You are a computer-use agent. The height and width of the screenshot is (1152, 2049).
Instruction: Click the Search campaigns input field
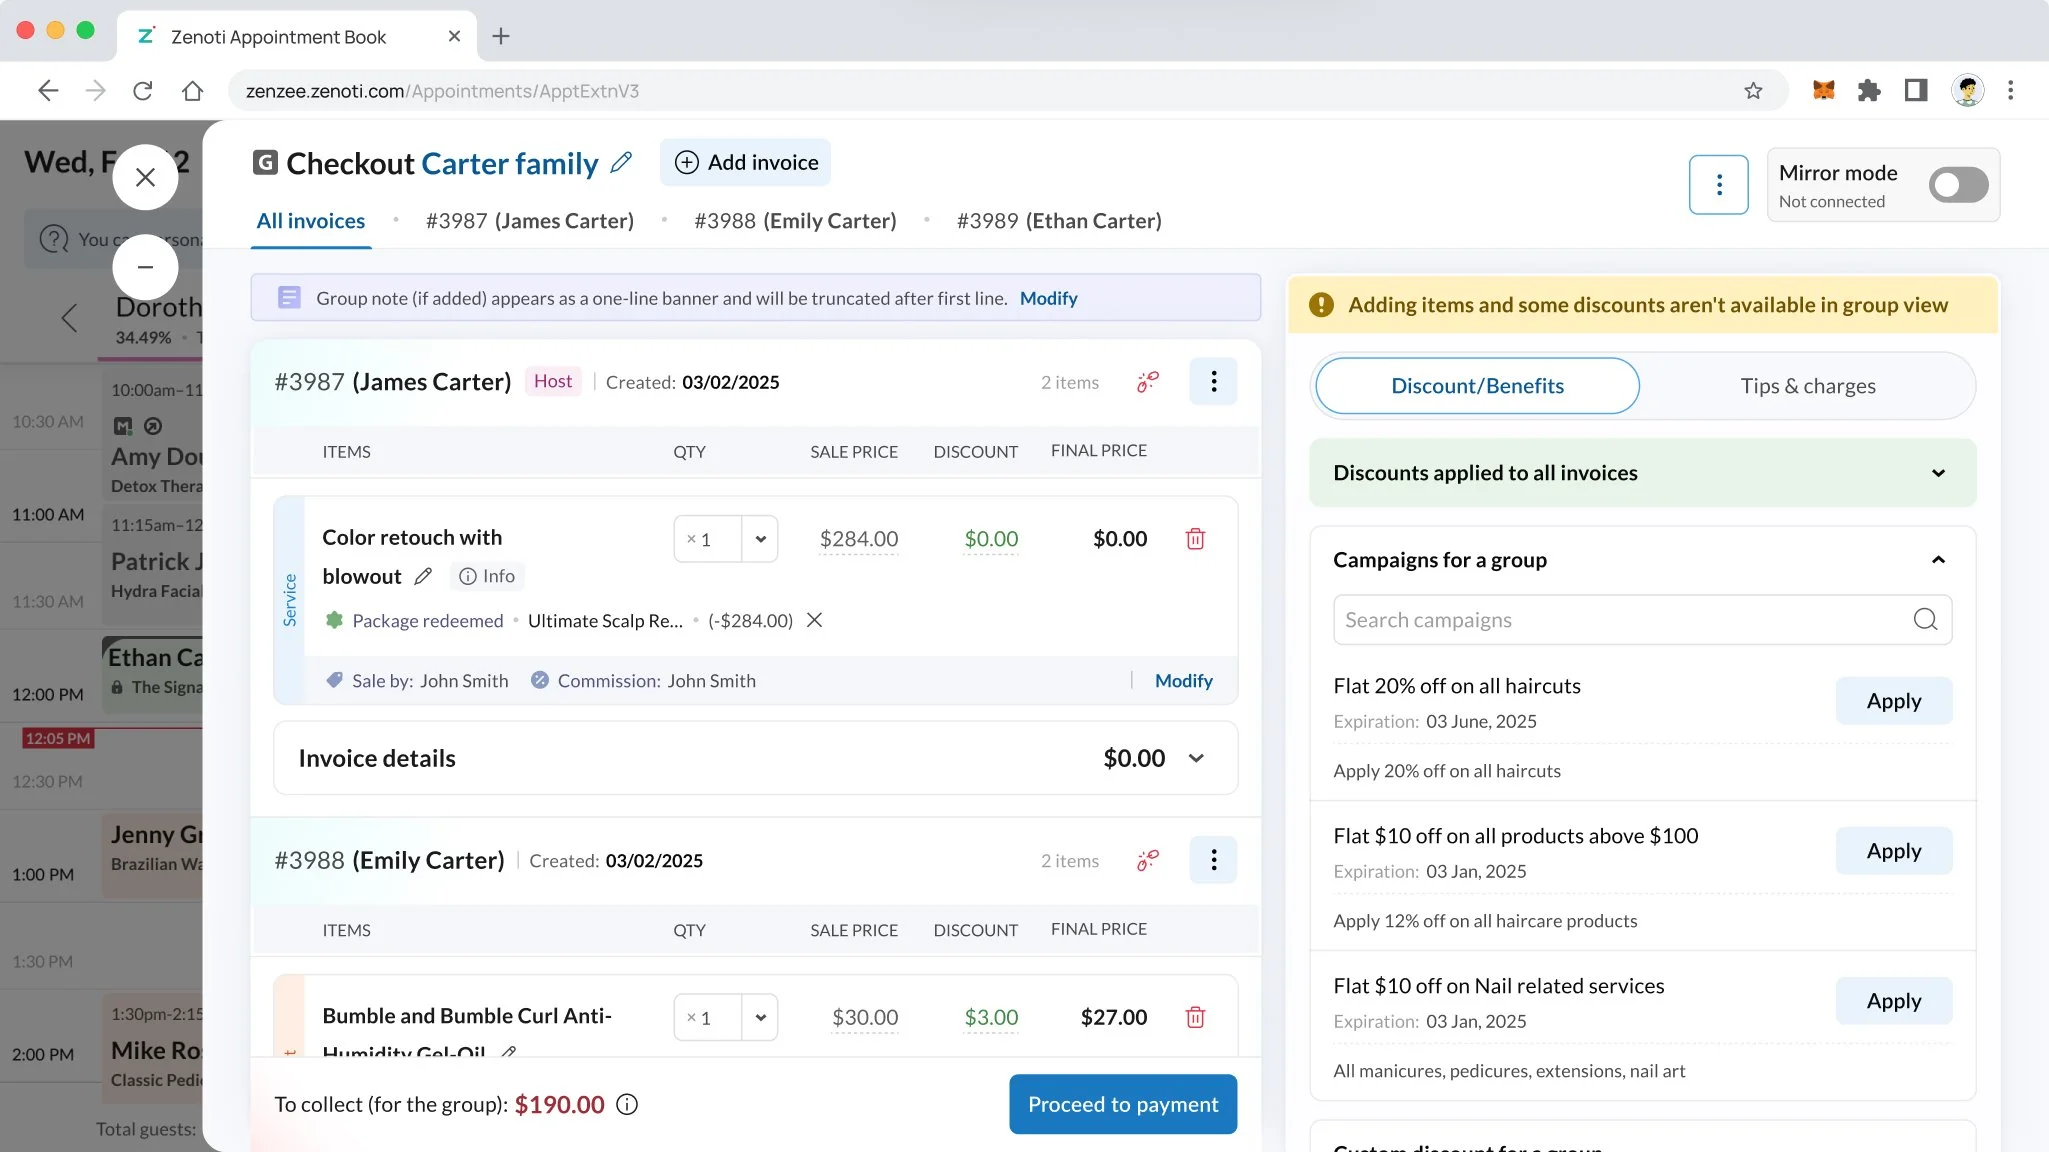(1620, 620)
